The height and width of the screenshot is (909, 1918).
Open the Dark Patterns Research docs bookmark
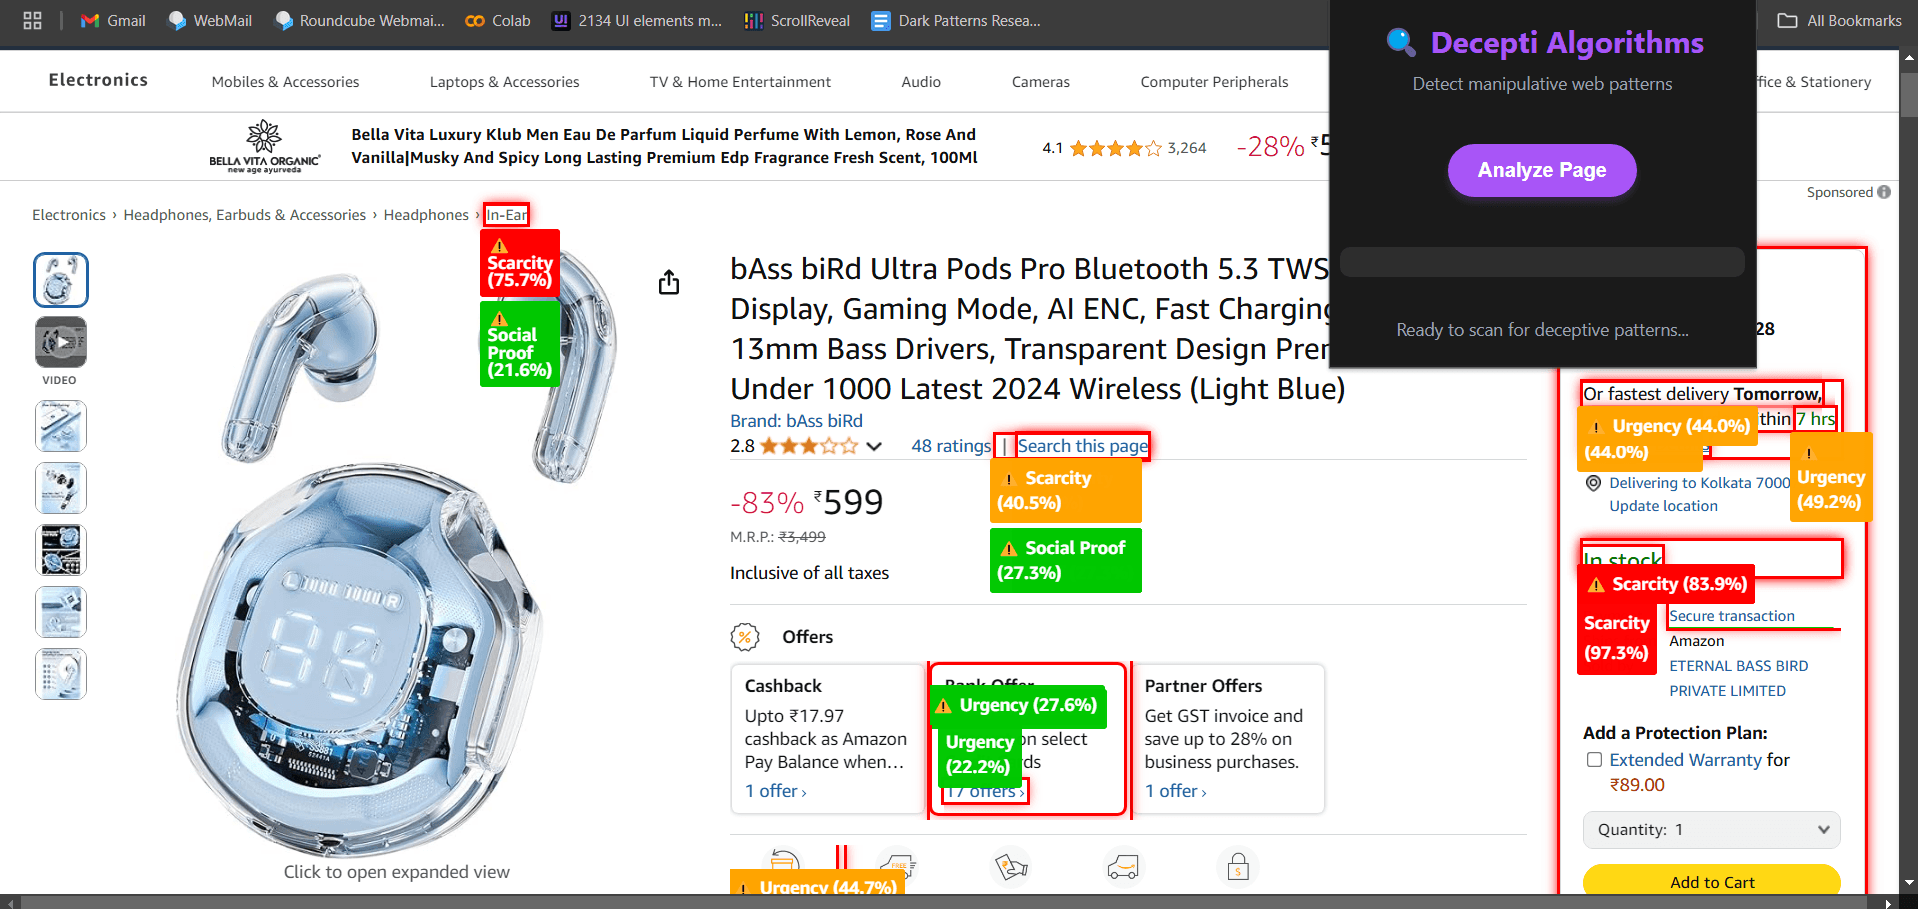[956, 20]
